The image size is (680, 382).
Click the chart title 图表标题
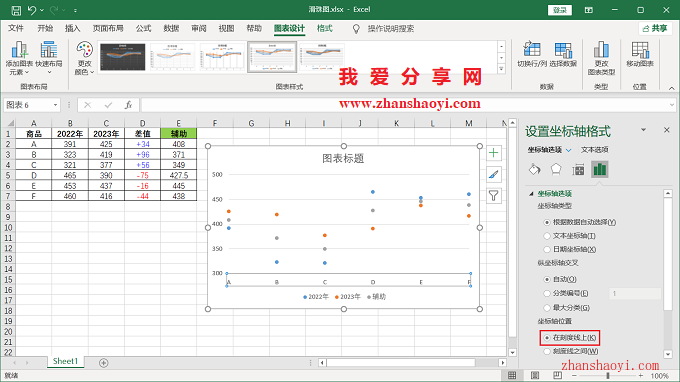click(343, 159)
